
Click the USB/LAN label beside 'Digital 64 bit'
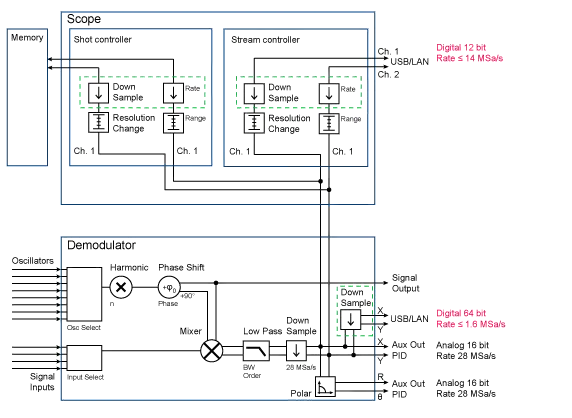point(409,319)
